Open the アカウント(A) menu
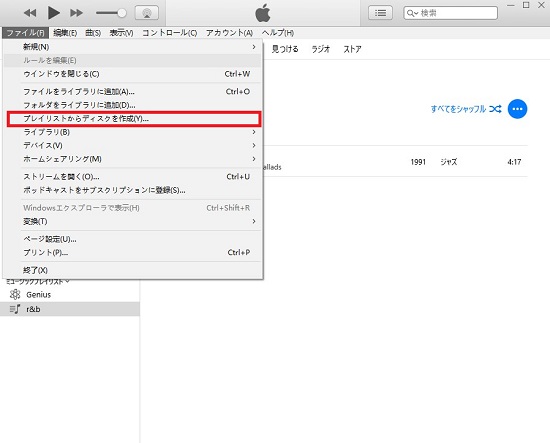 pyautogui.click(x=229, y=33)
